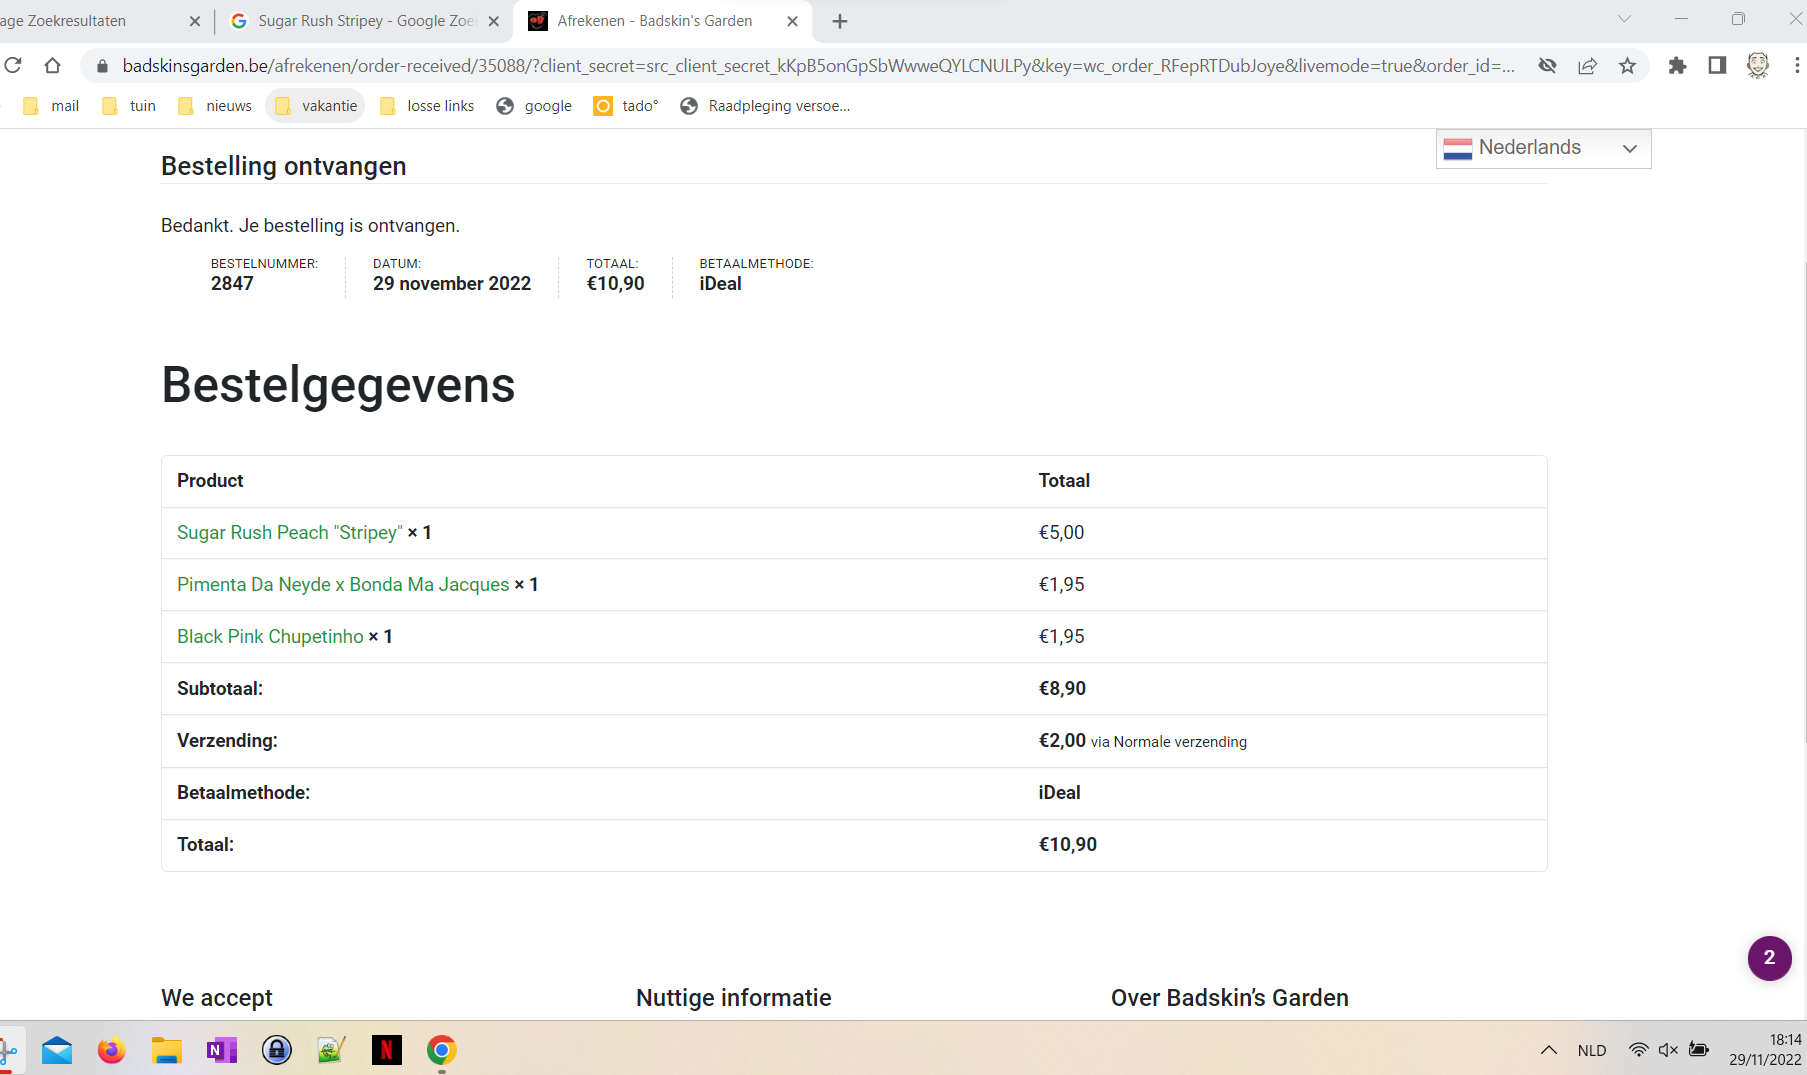Screen dimensions: 1807x1075
Task: Open the nieuws bookmarks folder
Action: 215,106
